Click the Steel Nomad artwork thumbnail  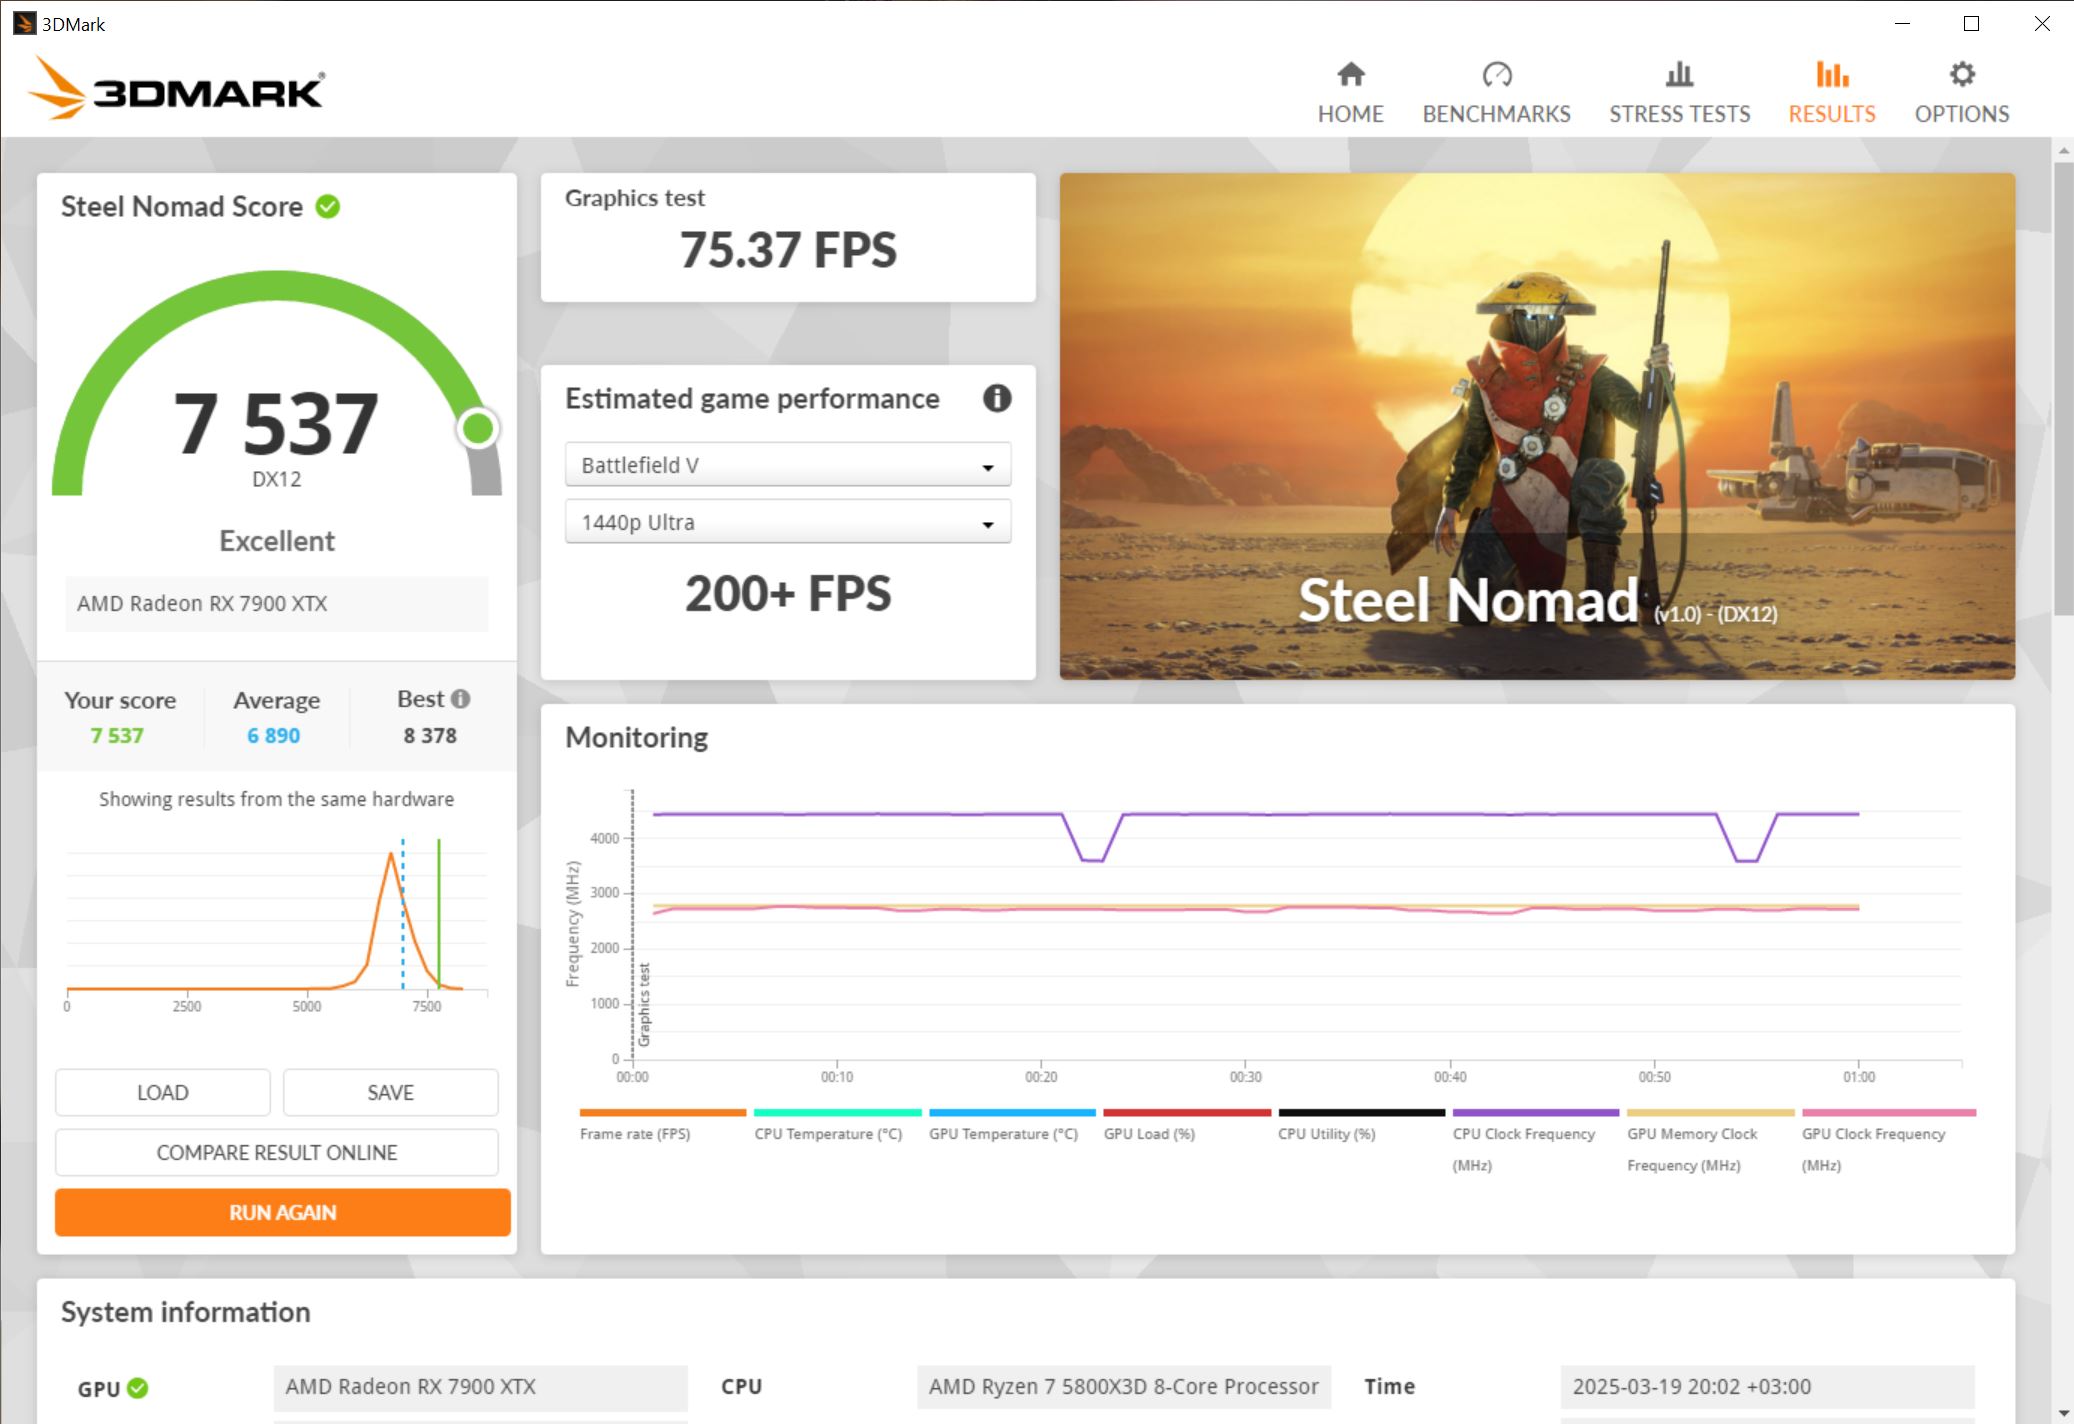(x=1537, y=426)
